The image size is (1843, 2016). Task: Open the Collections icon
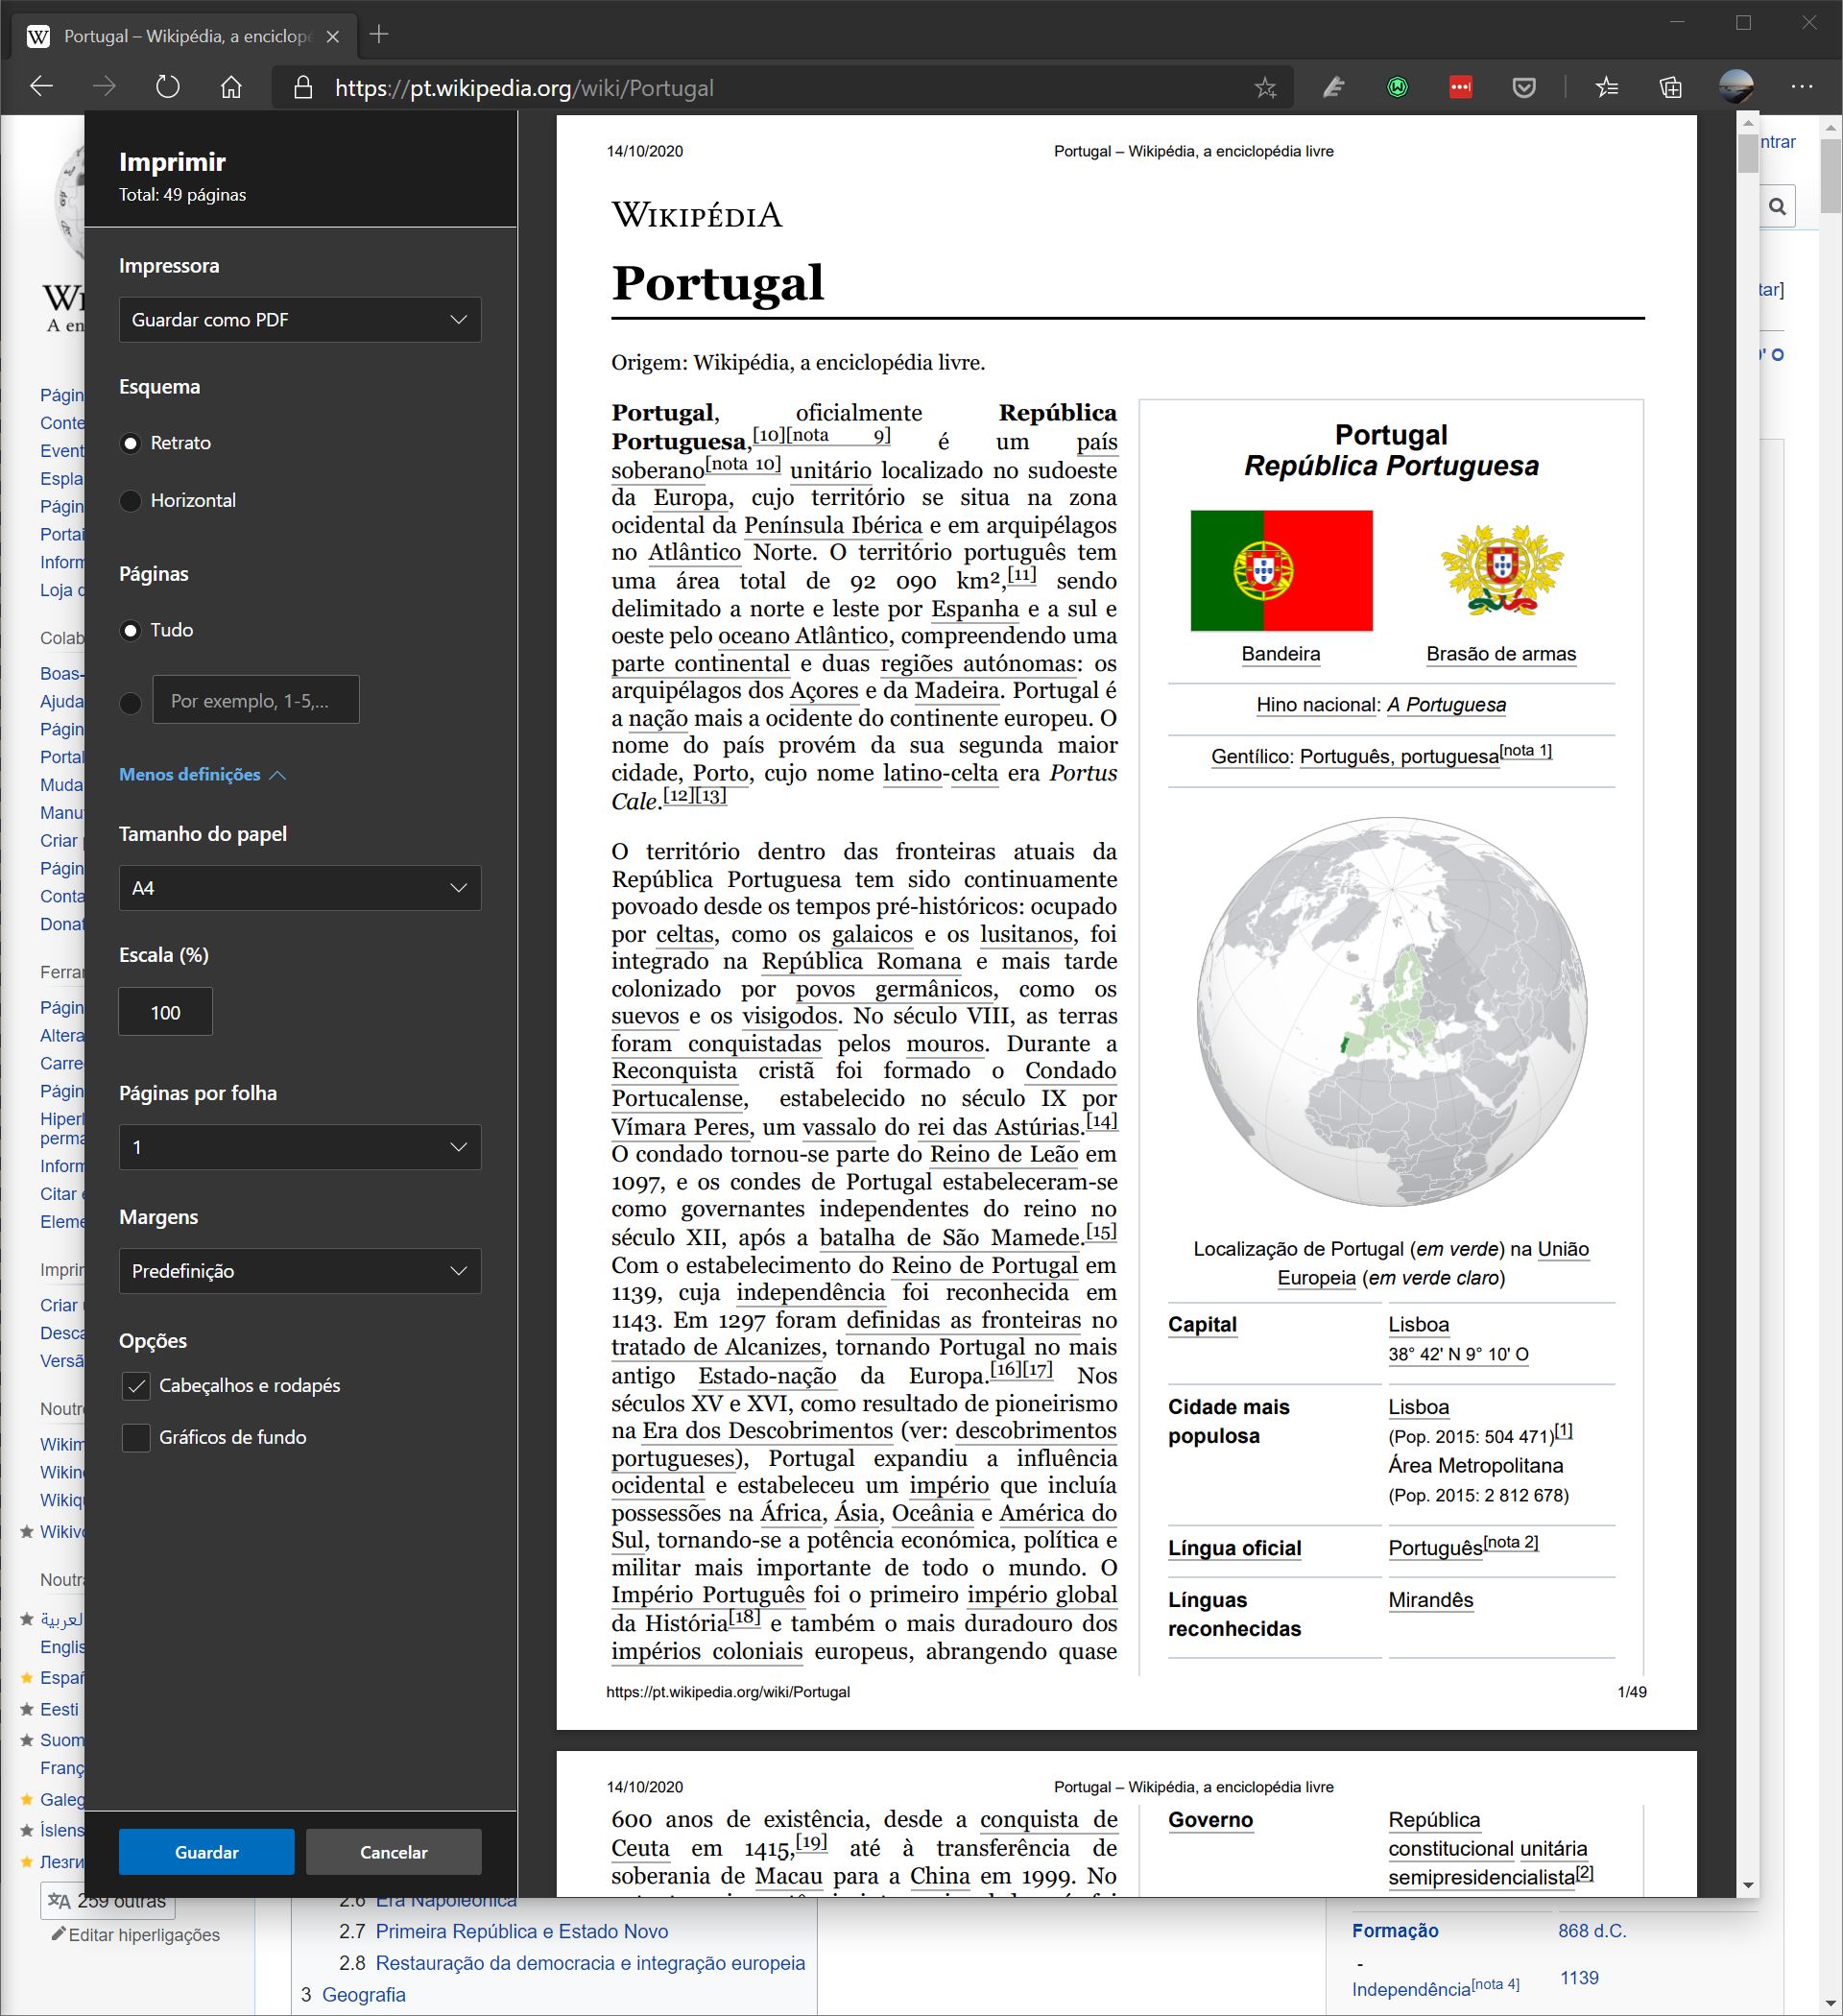tap(1670, 88)
